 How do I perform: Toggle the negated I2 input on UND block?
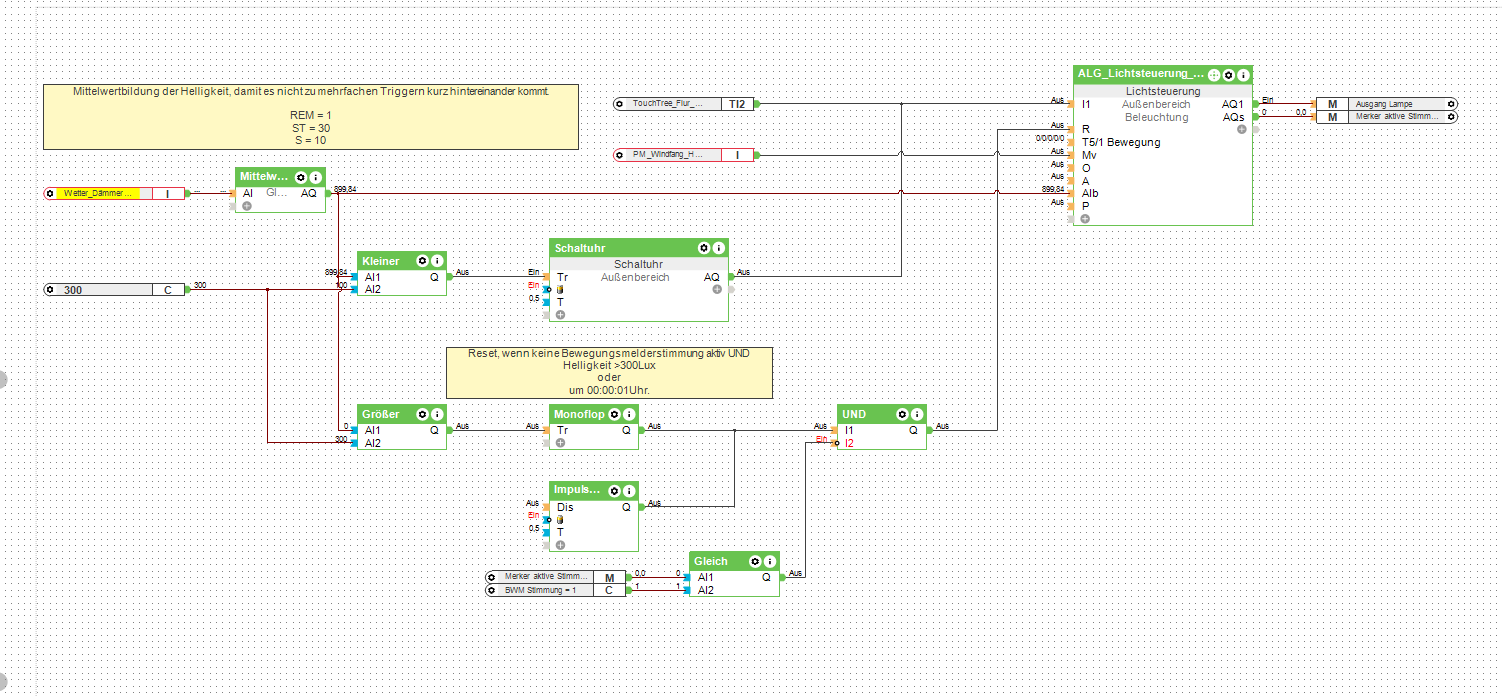pos(838,442)
